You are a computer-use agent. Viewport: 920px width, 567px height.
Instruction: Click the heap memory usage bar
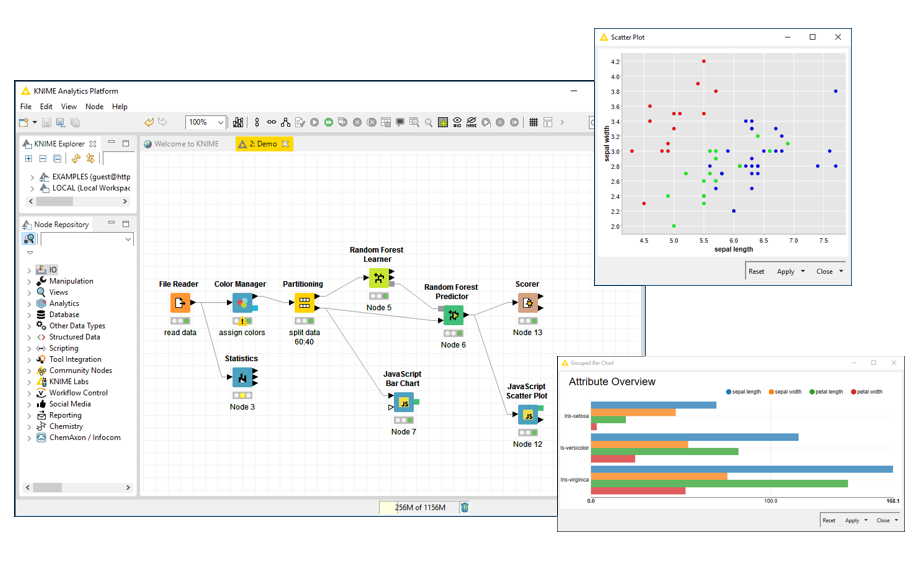419,507
